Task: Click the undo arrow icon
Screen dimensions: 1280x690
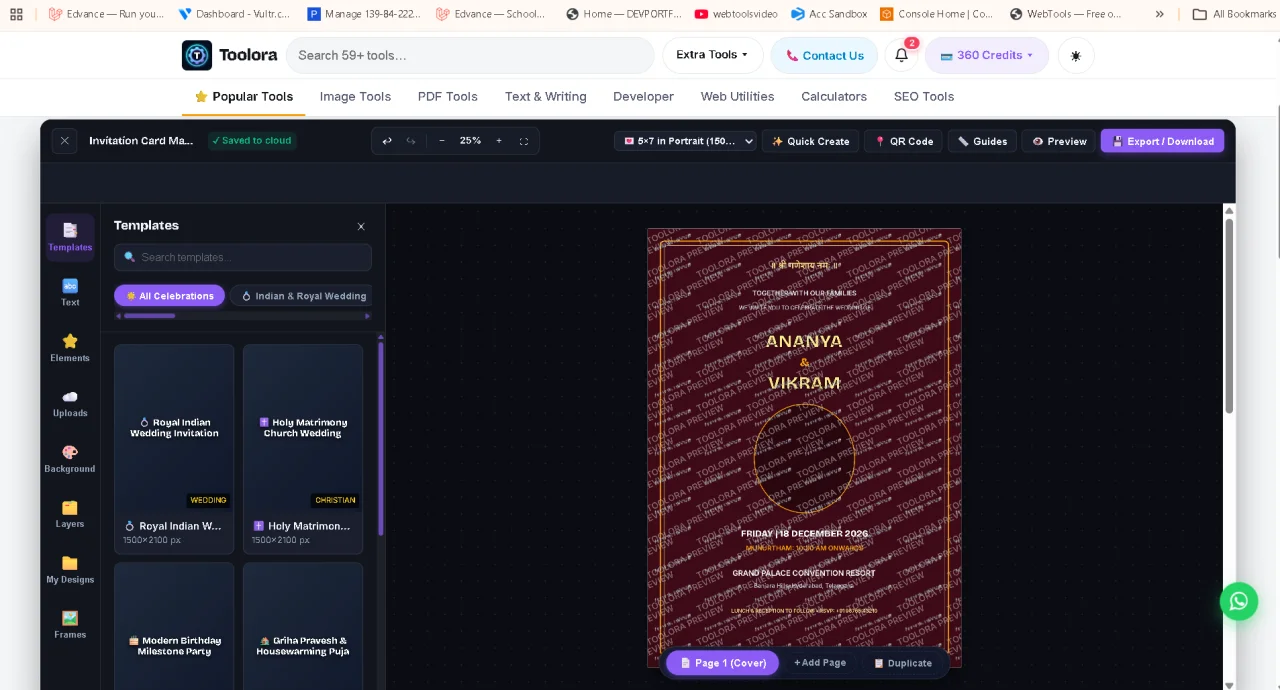Action: point(387,141)
